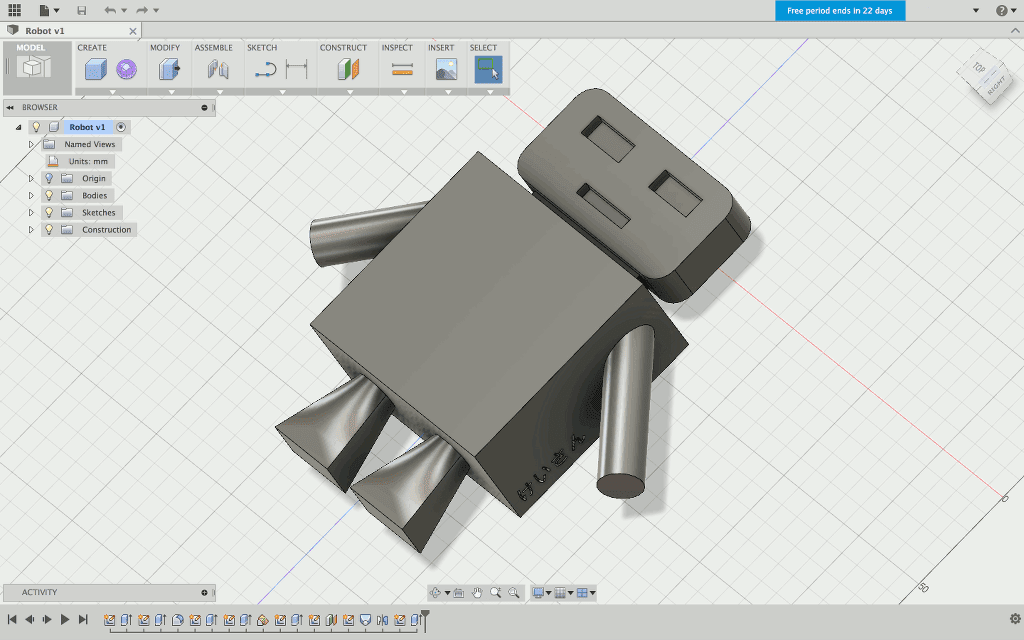This screenshot has width=1024, height=640.
Task: Click the Sketch dimension tool icon
Action: pyautogui.click(x=297, y=69)
